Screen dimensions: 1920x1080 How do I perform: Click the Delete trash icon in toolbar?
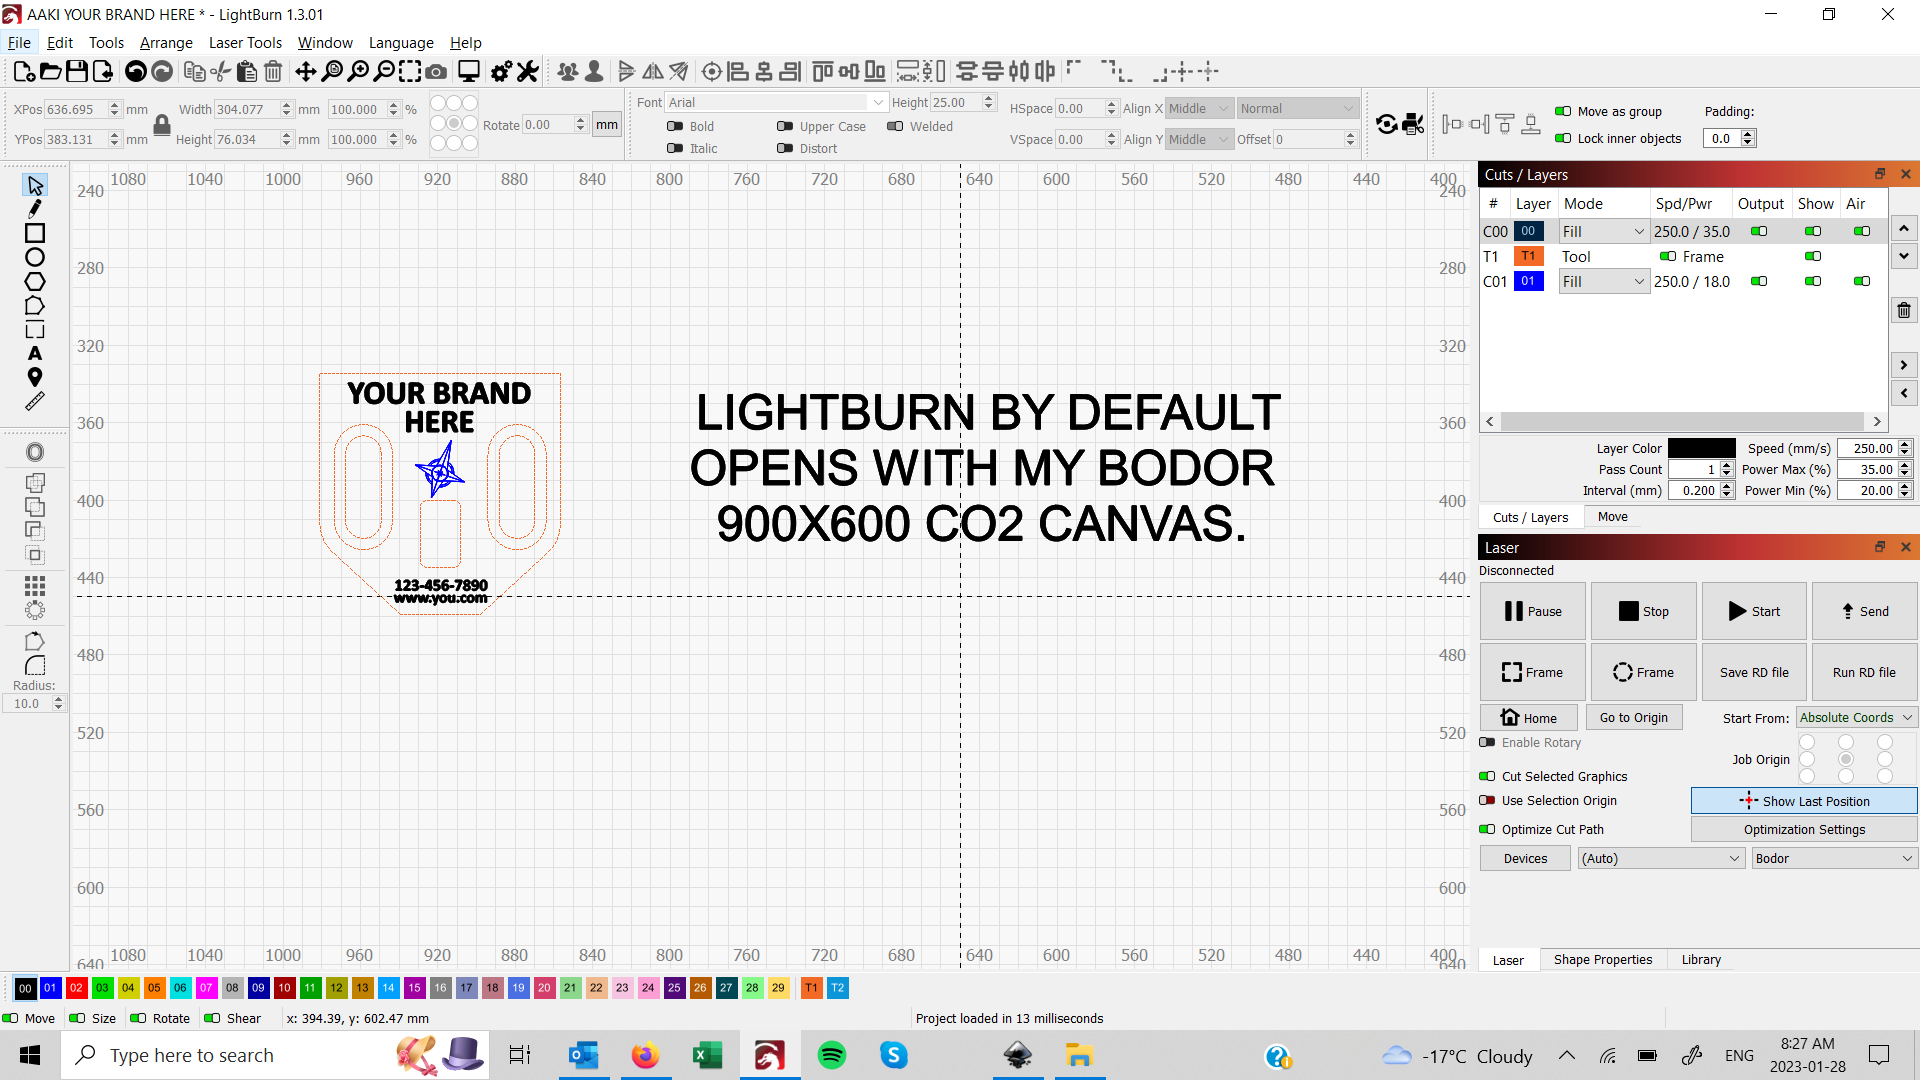[x=273, y=71]
